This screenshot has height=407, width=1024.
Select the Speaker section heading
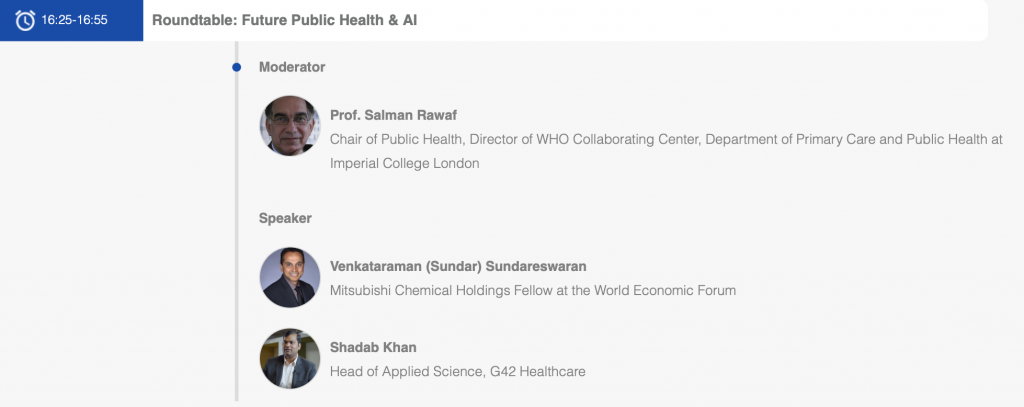(x=285, y=218)
